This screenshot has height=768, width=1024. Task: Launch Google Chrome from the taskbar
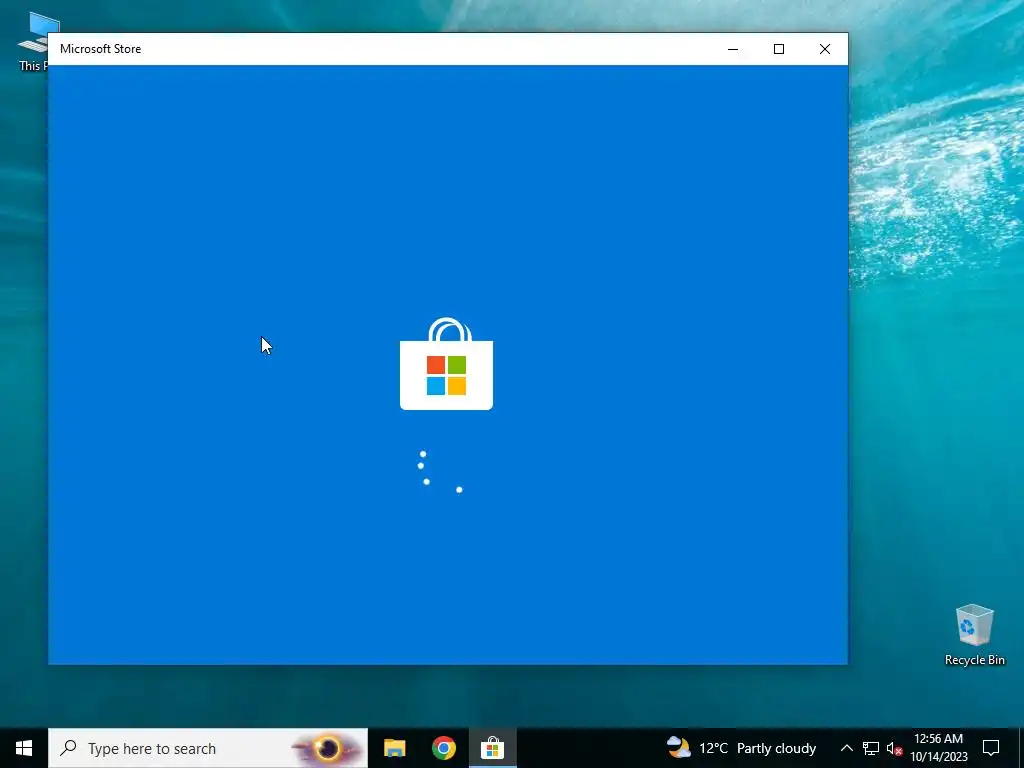point(443,748)
